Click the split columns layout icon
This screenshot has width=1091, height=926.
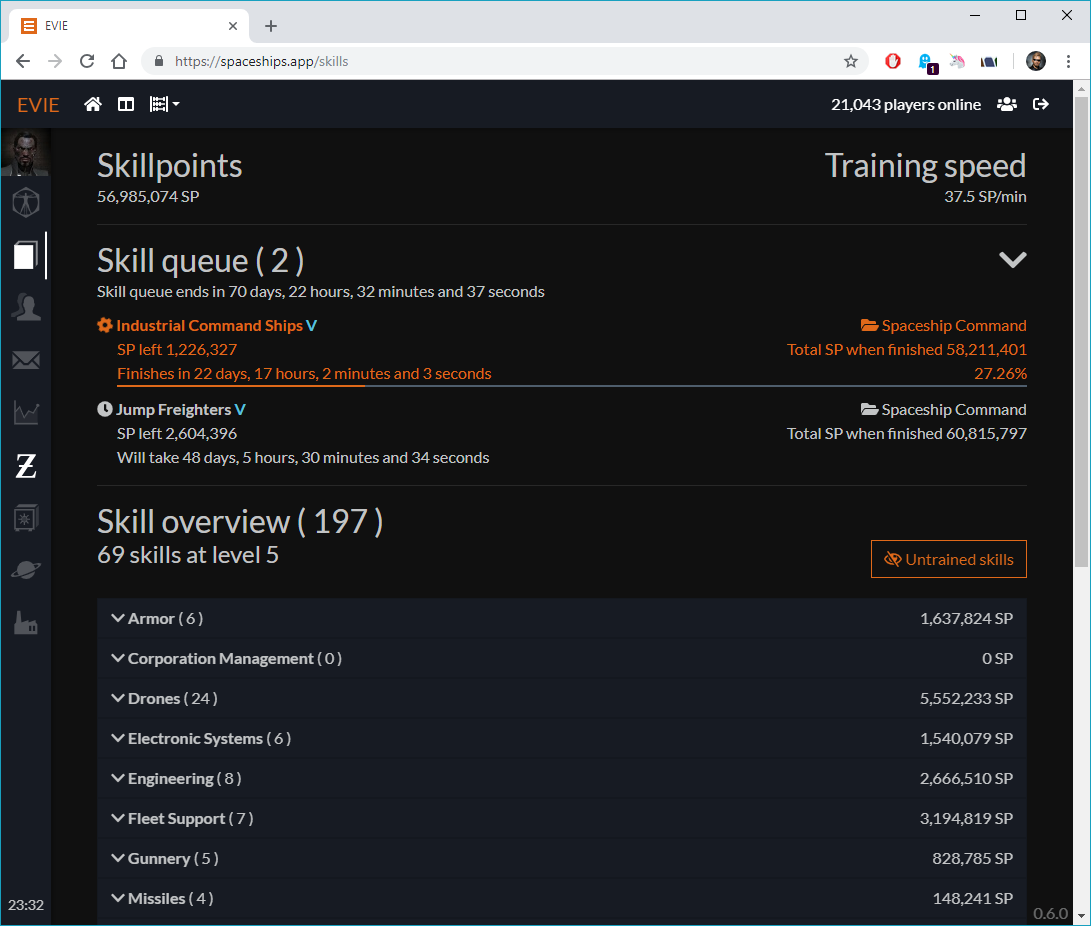pos(126,104)
